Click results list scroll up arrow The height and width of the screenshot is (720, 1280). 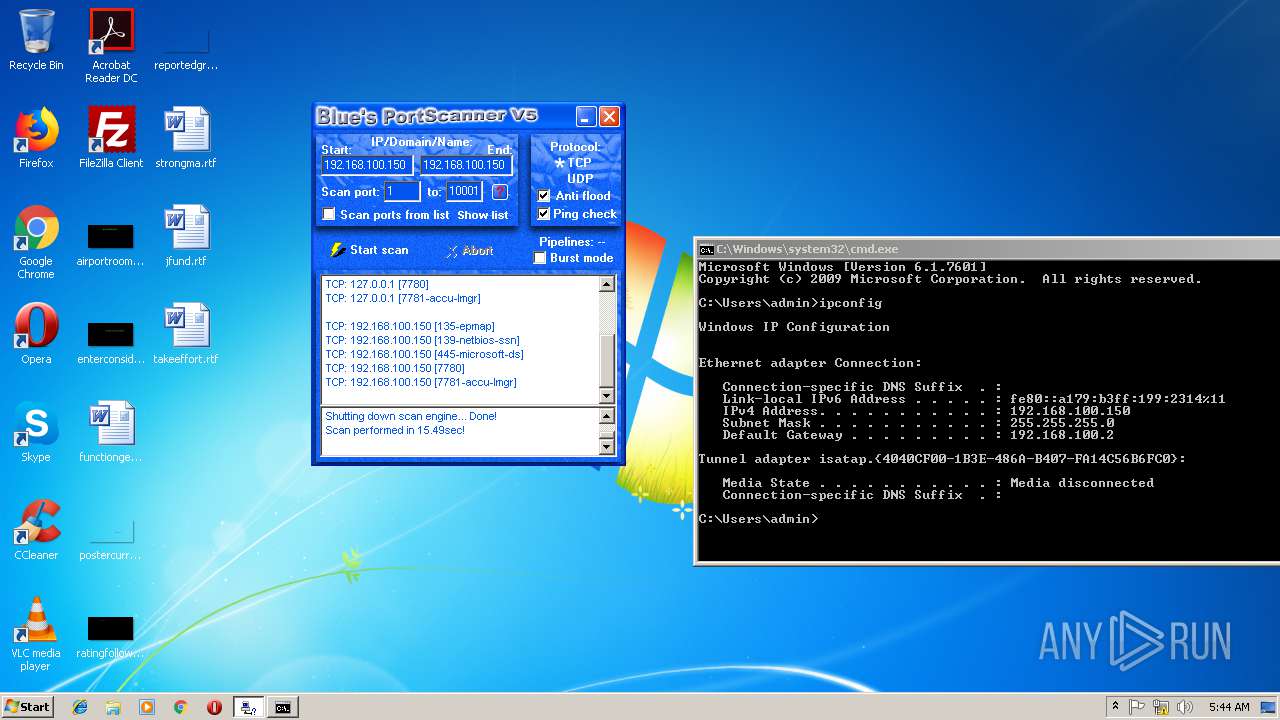pyautogui.click(x=606, y=285)
